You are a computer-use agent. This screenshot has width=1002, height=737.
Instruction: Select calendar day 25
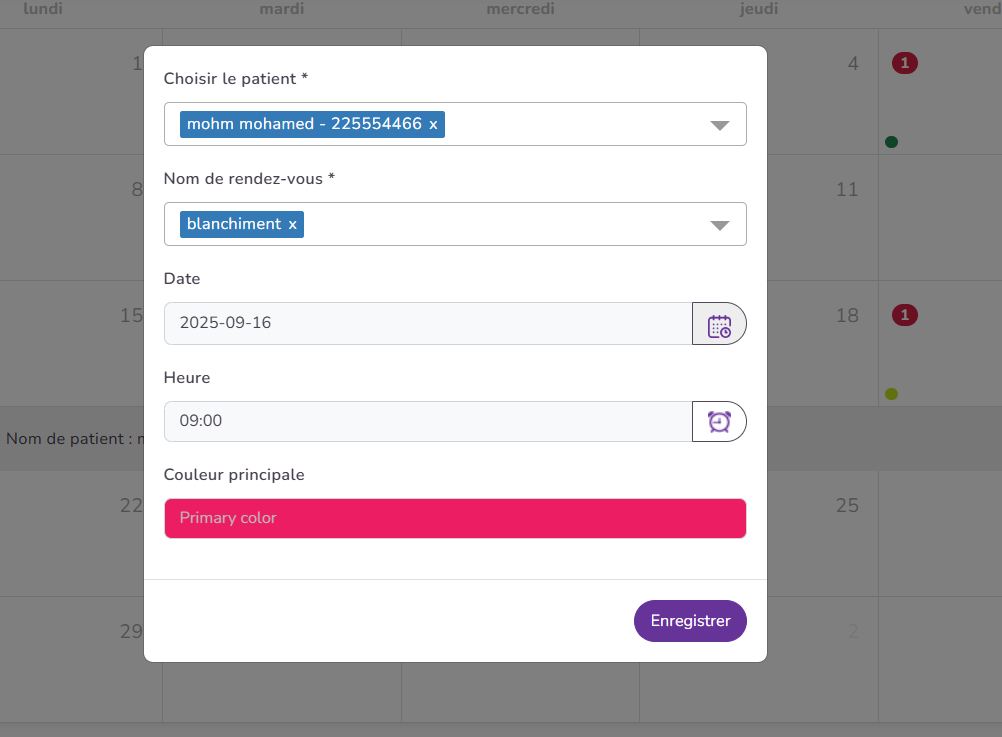pos(846,505)
